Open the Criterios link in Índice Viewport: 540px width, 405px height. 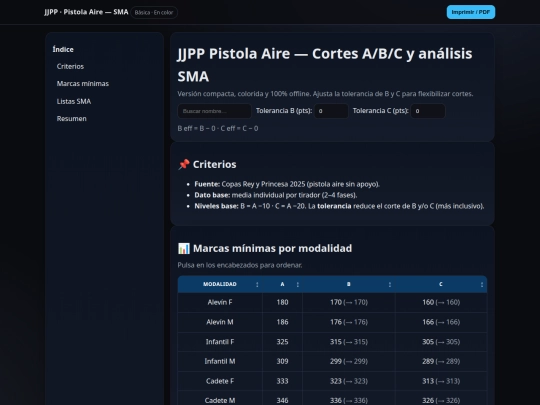70,66
